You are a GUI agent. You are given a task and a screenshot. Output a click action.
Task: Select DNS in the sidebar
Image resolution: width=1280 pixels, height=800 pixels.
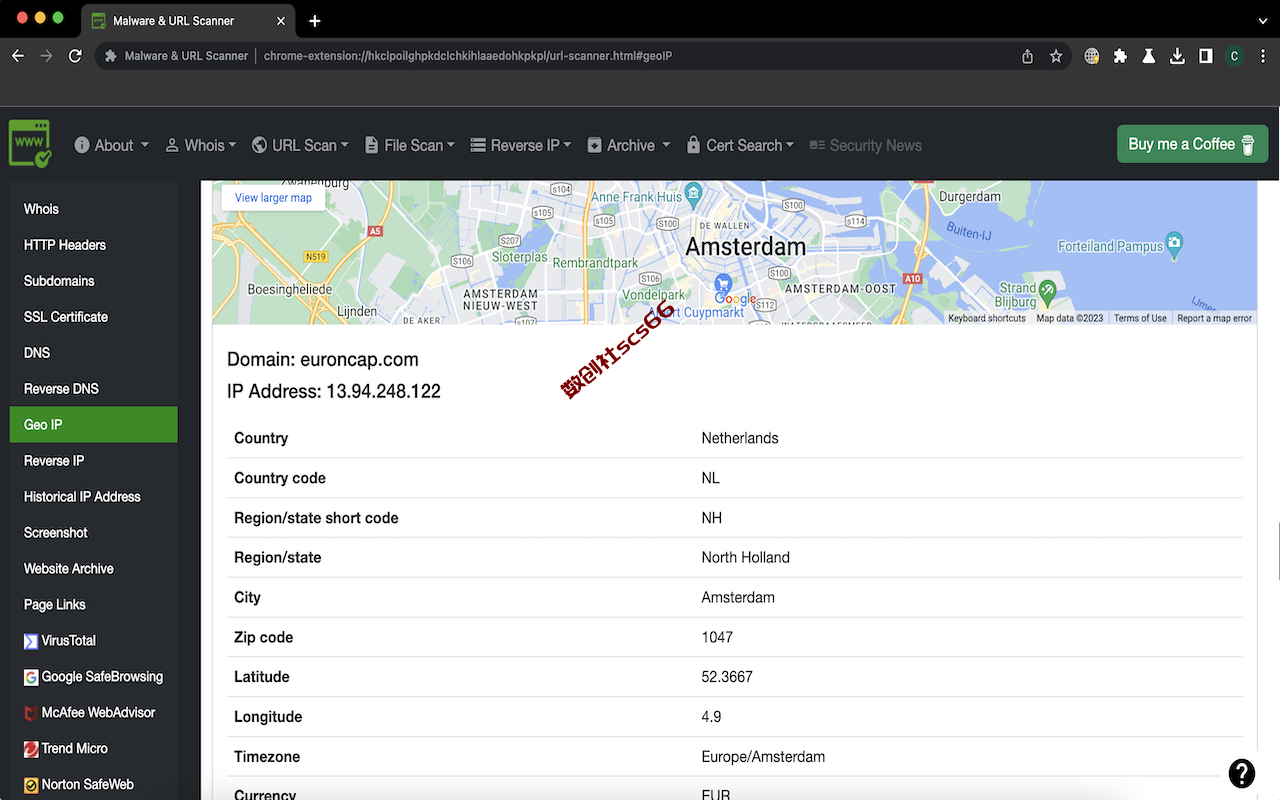[x=94, y=353]
